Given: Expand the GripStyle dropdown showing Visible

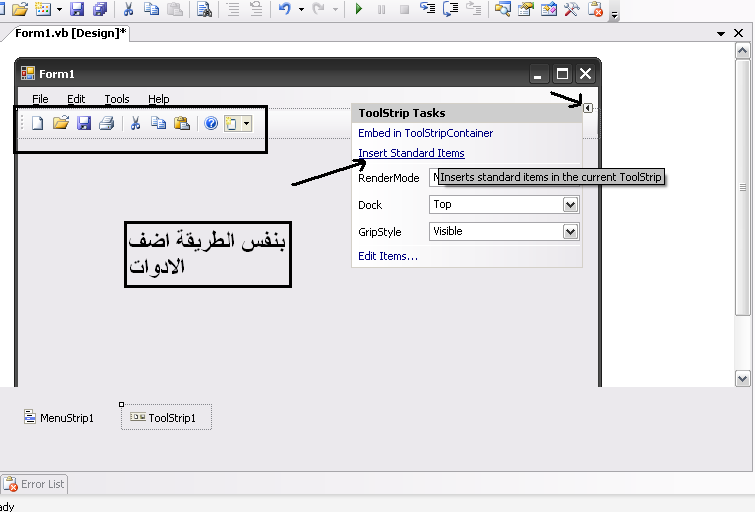Looking at the screenshot, I should click(570, 231).
